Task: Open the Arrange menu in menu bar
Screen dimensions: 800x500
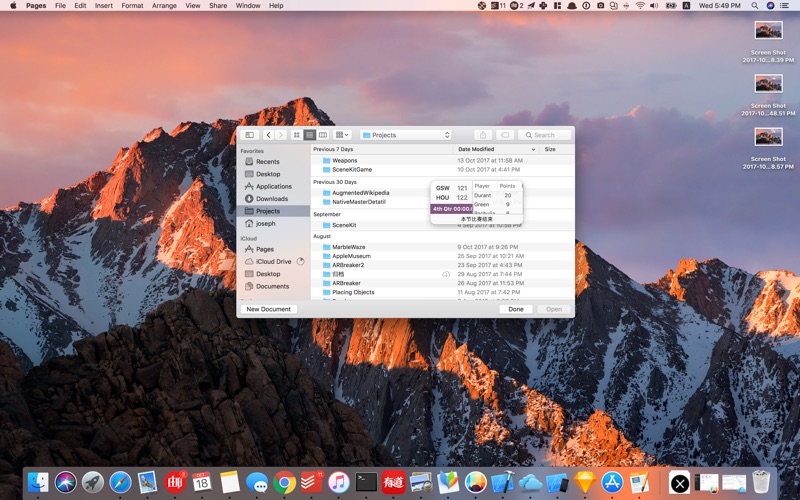Action: click(164, 5)
